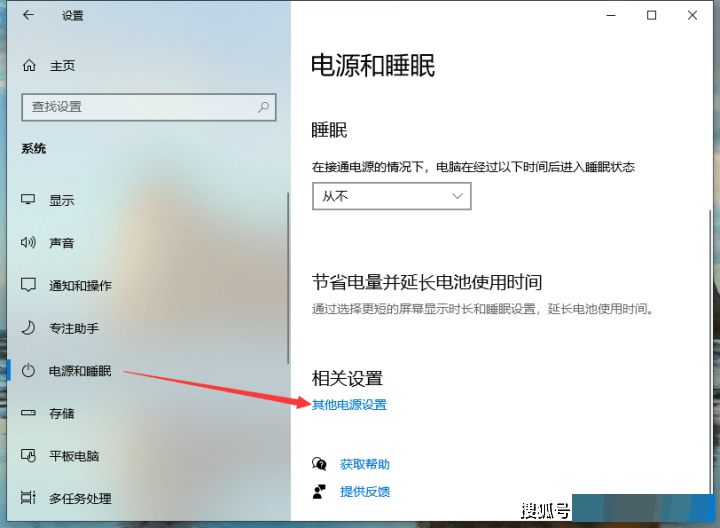This screenshot has height=528, width=720.
Task: Open 多任务处理 settings page
Action: 80,499
